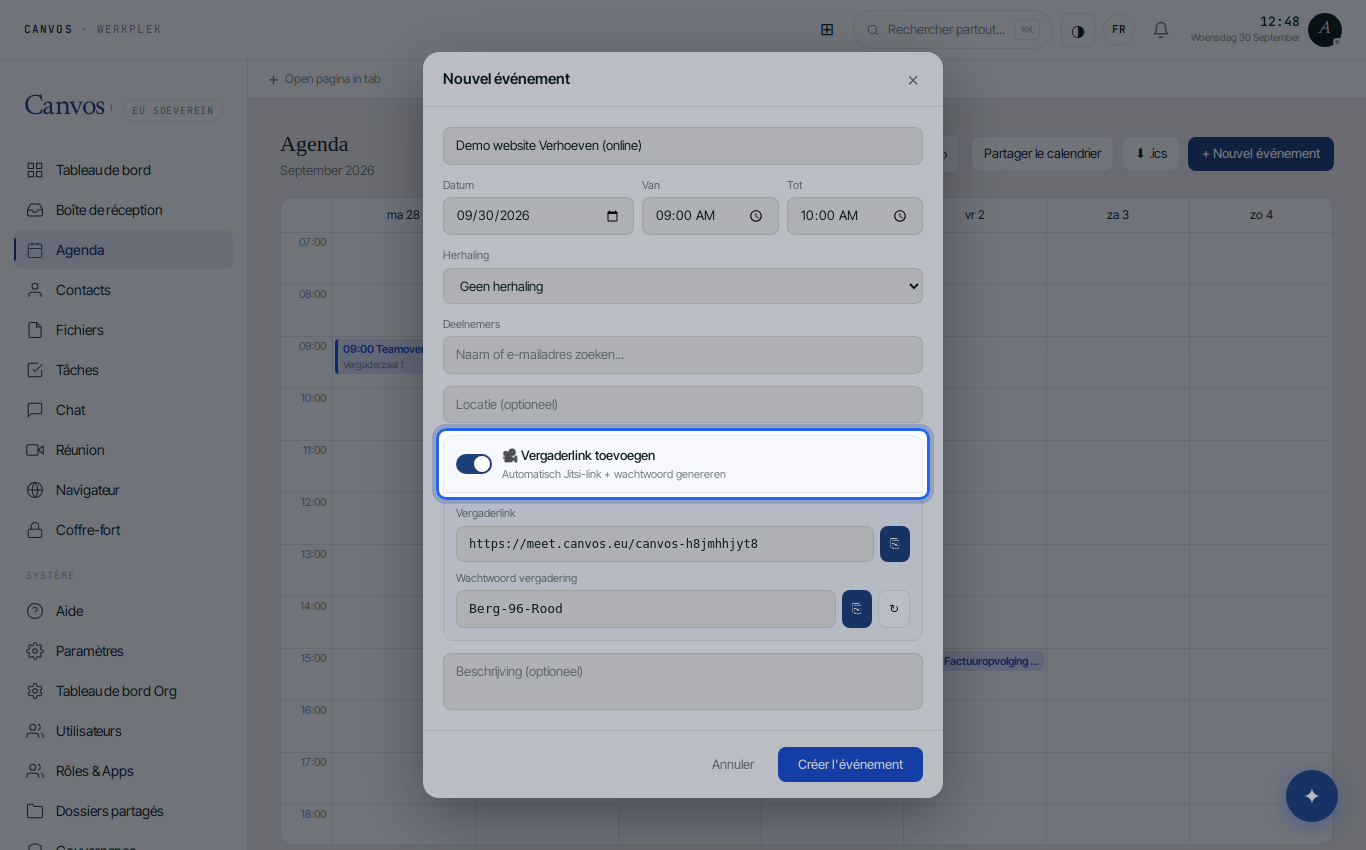Download the .ics calendar file
This screenshot has height=850, width=1366.
(x=1151, y=154)
